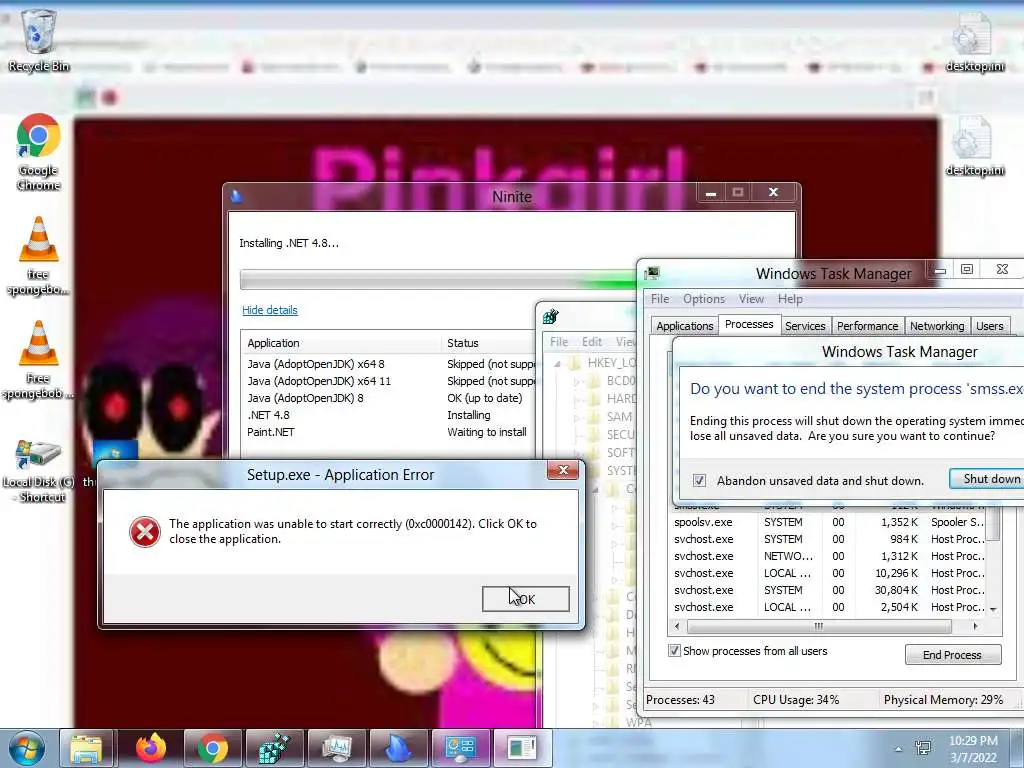1024x768 pixels.
Task: Click the red error icon in Setup.exe dialog
Action: (x=145, y=532)
